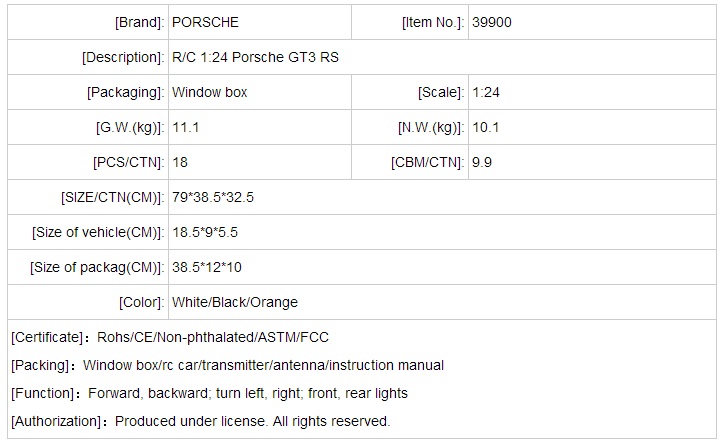Click the net weight value 10.1
The image size is (724, 442).
(486, 127)
